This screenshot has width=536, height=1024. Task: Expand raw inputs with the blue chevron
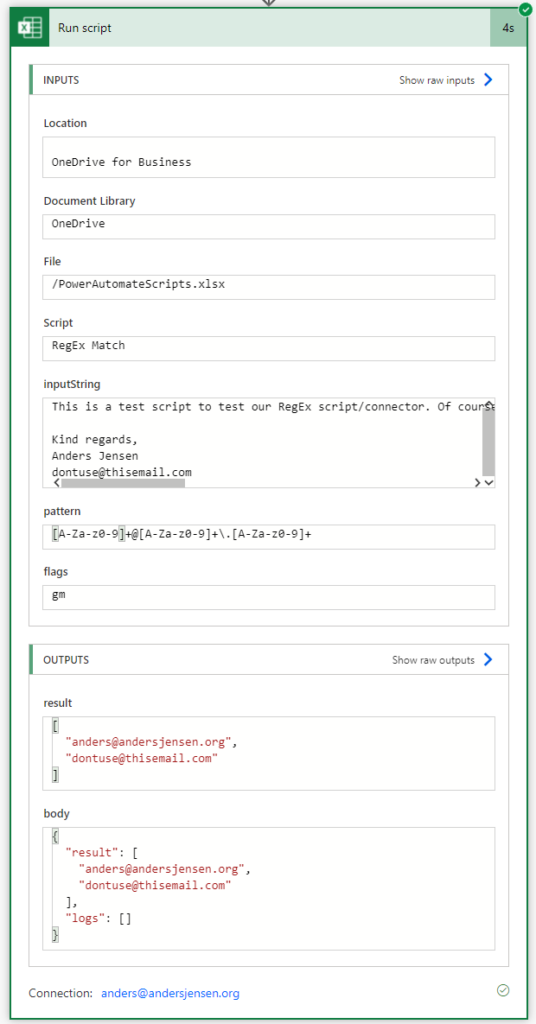click(x=488, y=80)
